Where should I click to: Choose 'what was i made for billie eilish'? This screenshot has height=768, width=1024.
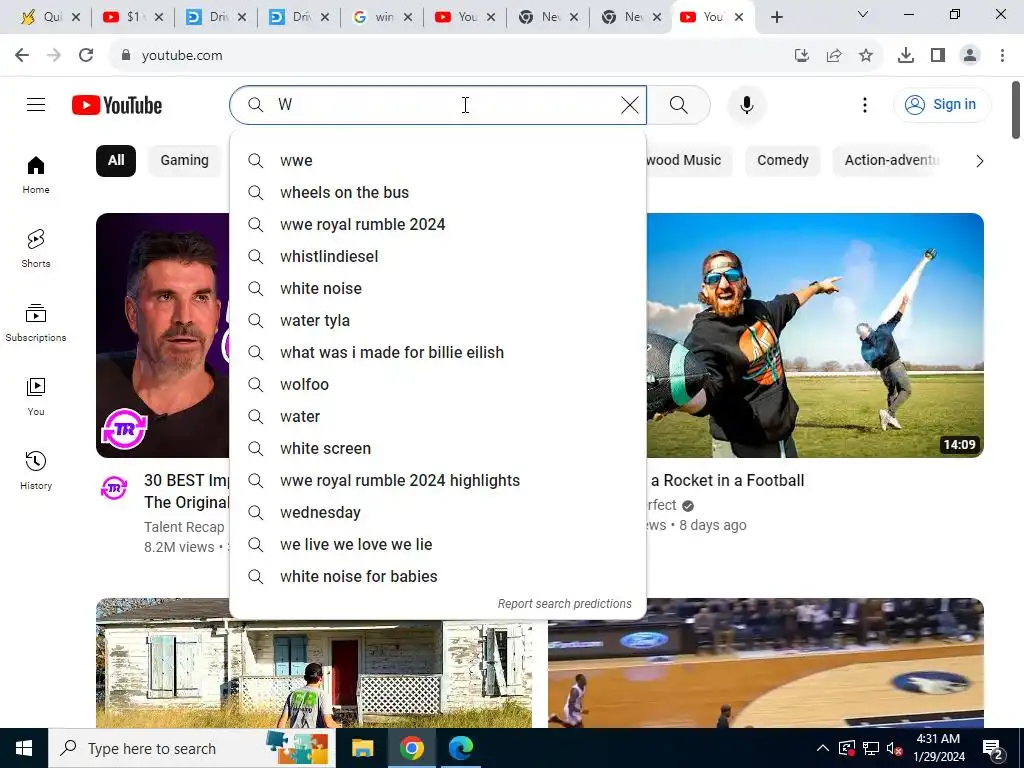[x=438, y=353]
